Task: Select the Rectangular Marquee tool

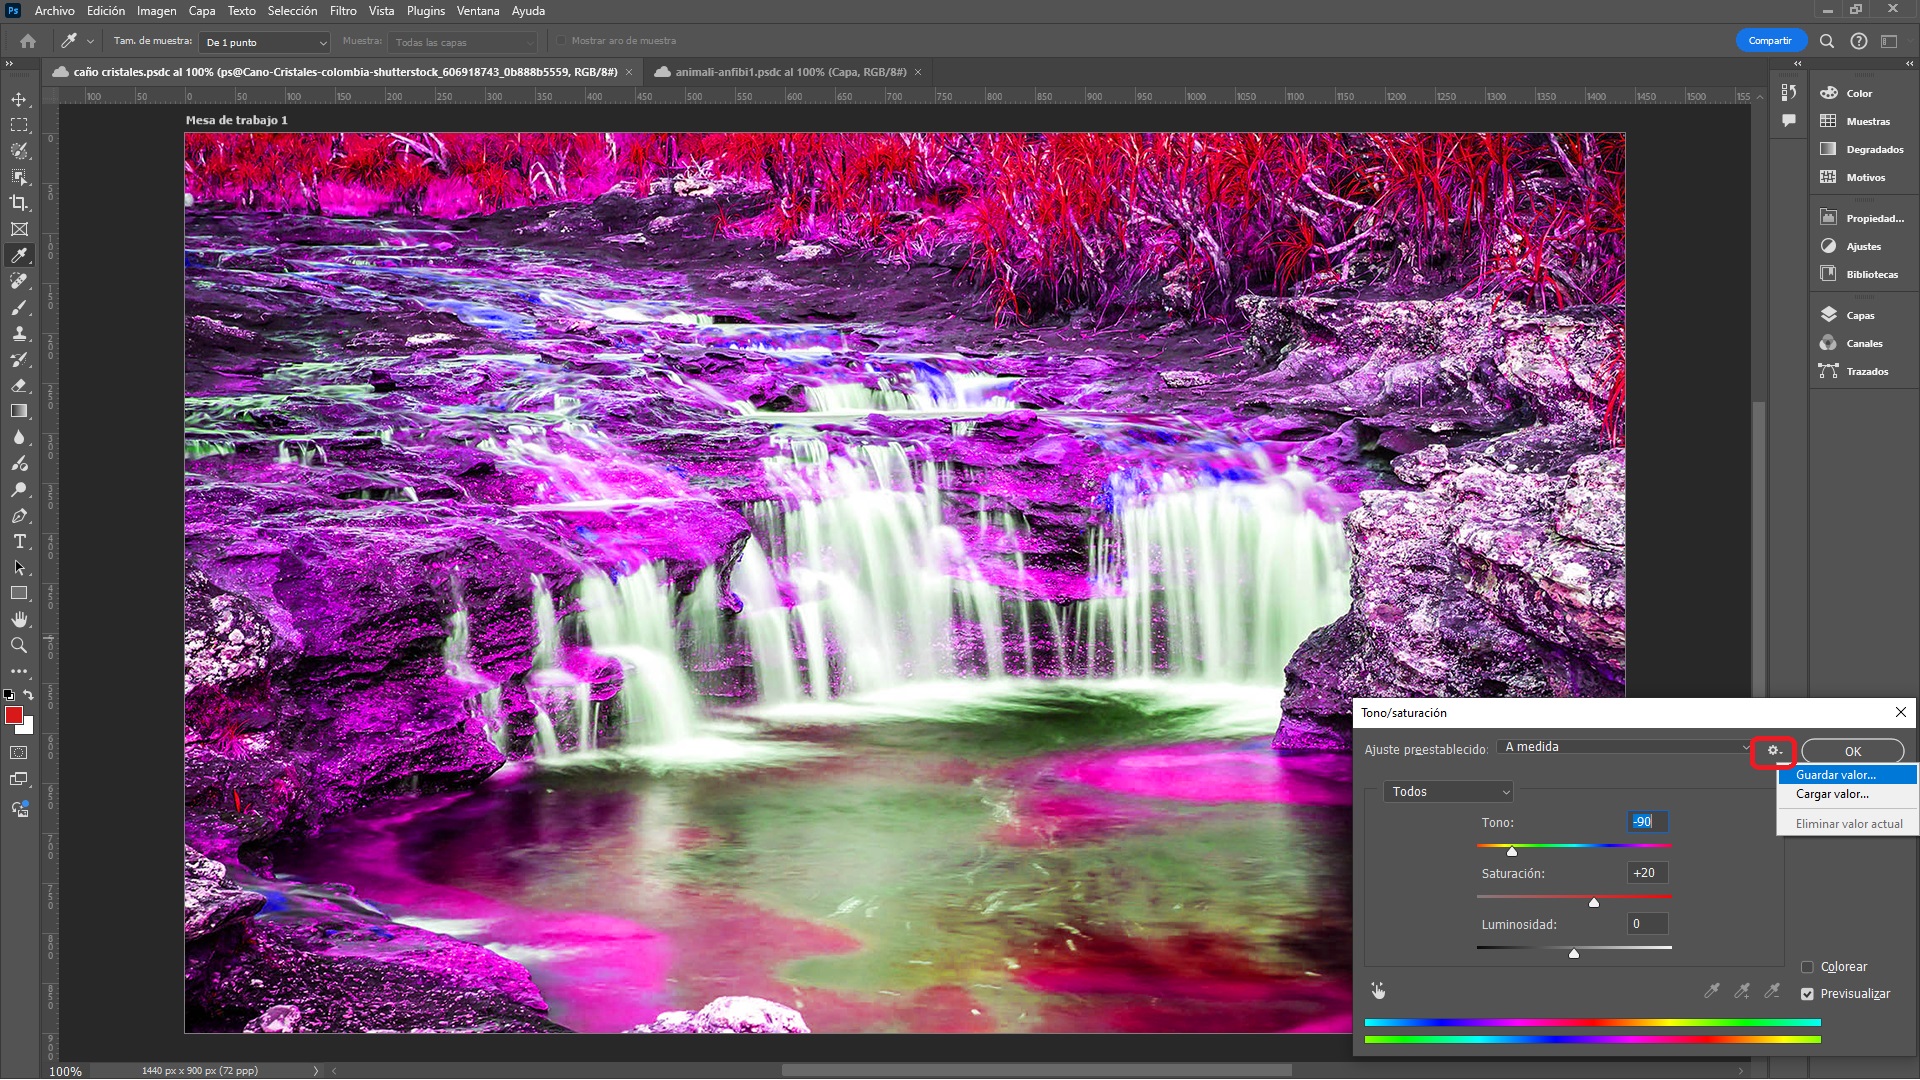Action: point(19,125)
